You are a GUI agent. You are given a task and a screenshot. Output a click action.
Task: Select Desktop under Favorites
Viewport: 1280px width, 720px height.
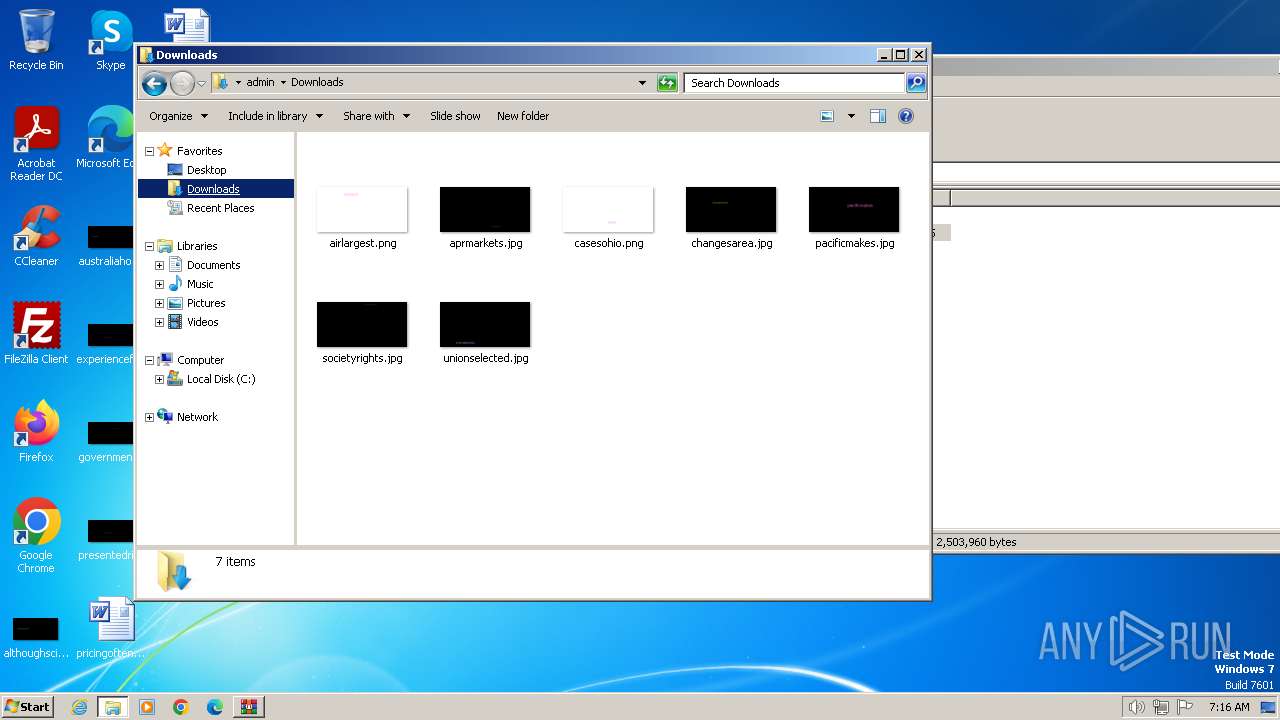[x=206, y=170]
